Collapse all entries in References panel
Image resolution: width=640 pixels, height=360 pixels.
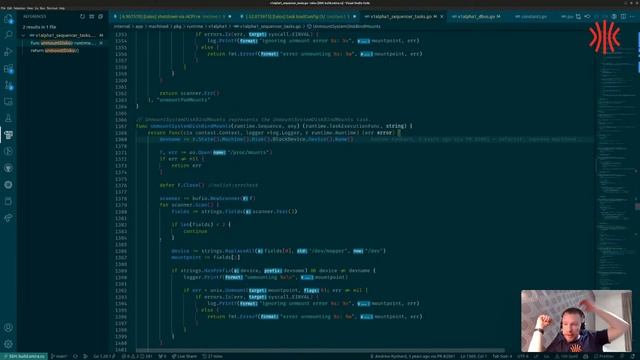pos(100,17)
